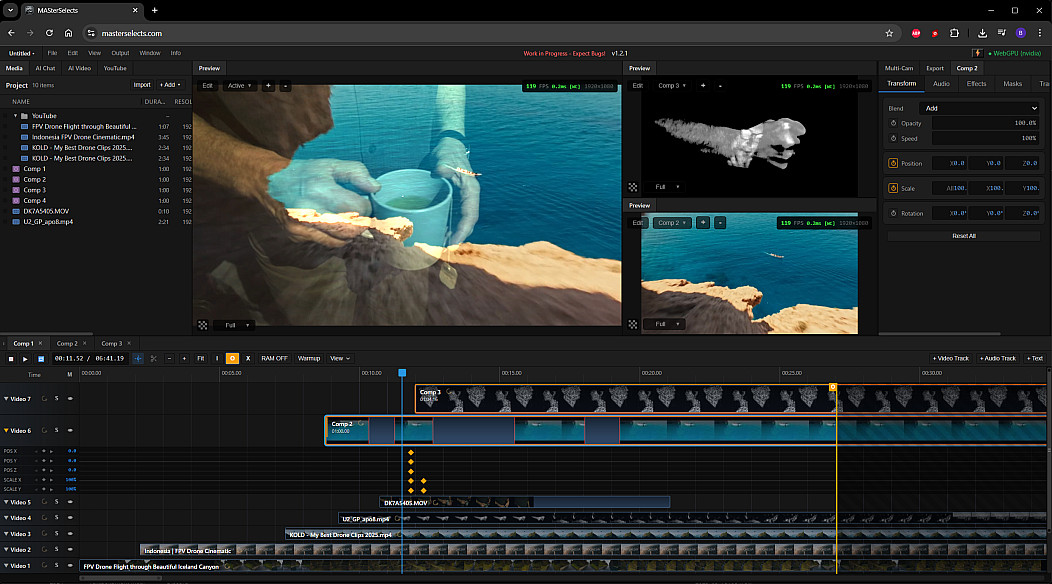Screen dimensions: 1052x584
Task: Click the orange marker on the timeline ruler
Action: 832,386
